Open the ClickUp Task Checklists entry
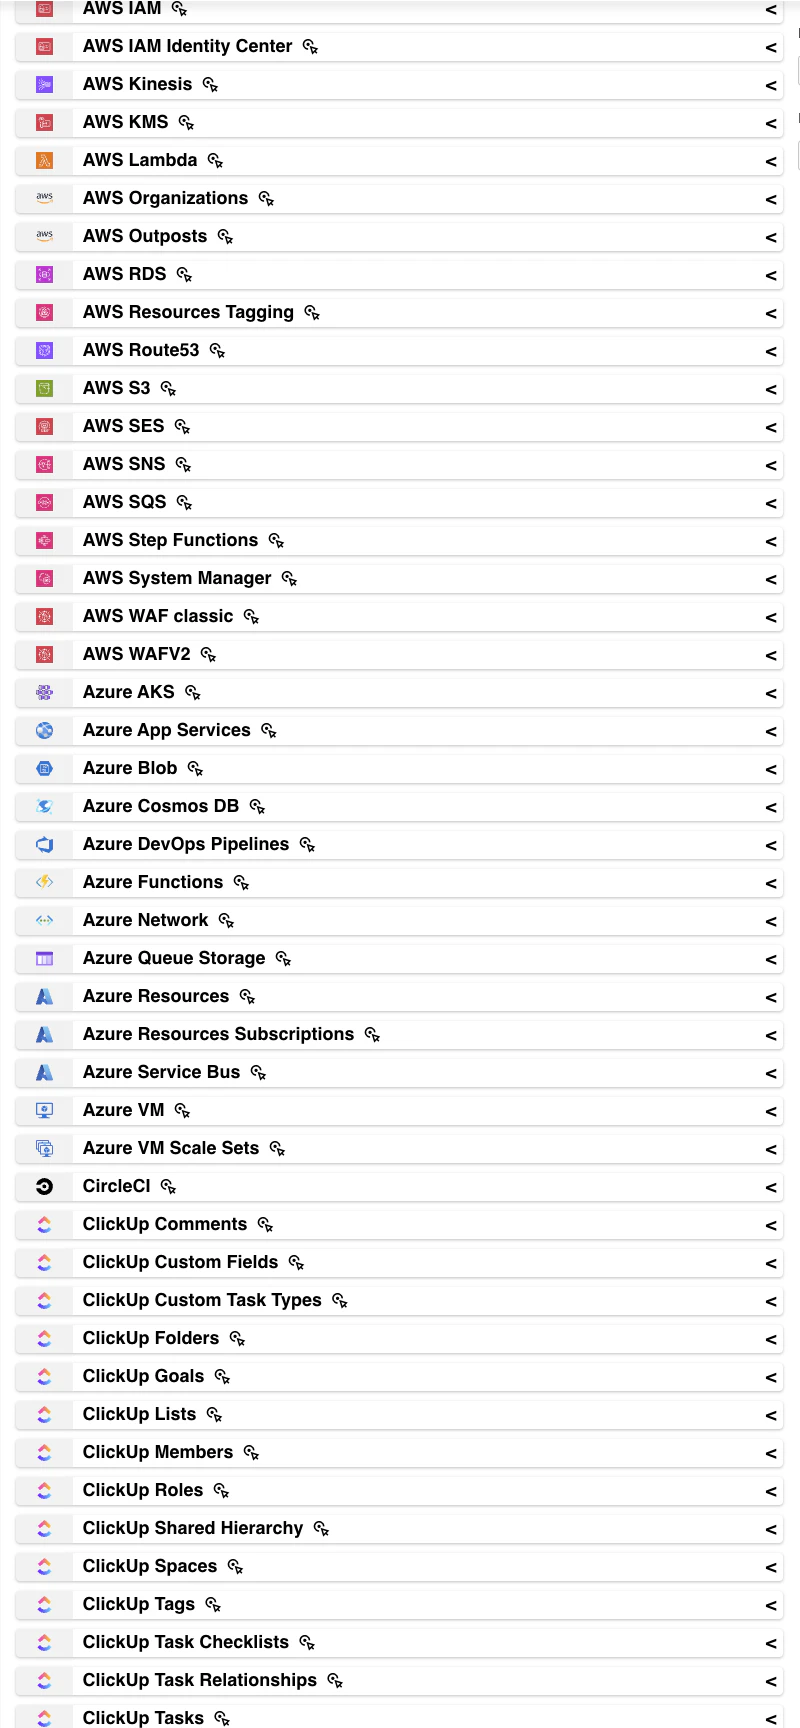 [x=399, y=1642]
